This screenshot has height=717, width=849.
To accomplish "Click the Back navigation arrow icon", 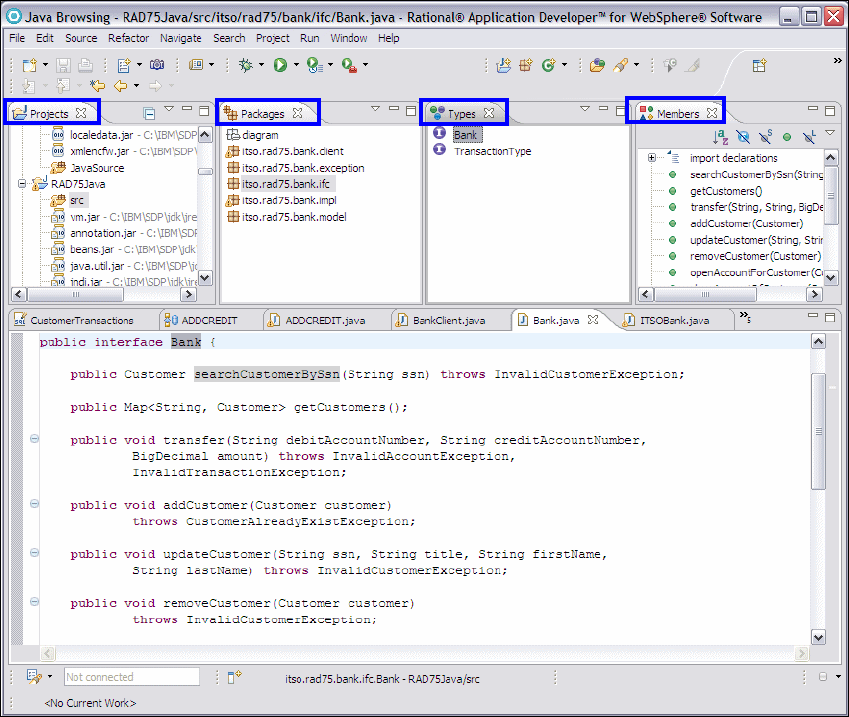I will 120,87.
